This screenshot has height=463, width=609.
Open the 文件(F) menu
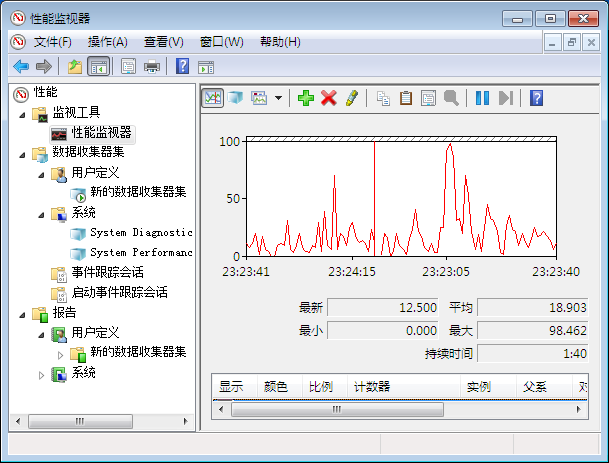(x=52, y=42)
